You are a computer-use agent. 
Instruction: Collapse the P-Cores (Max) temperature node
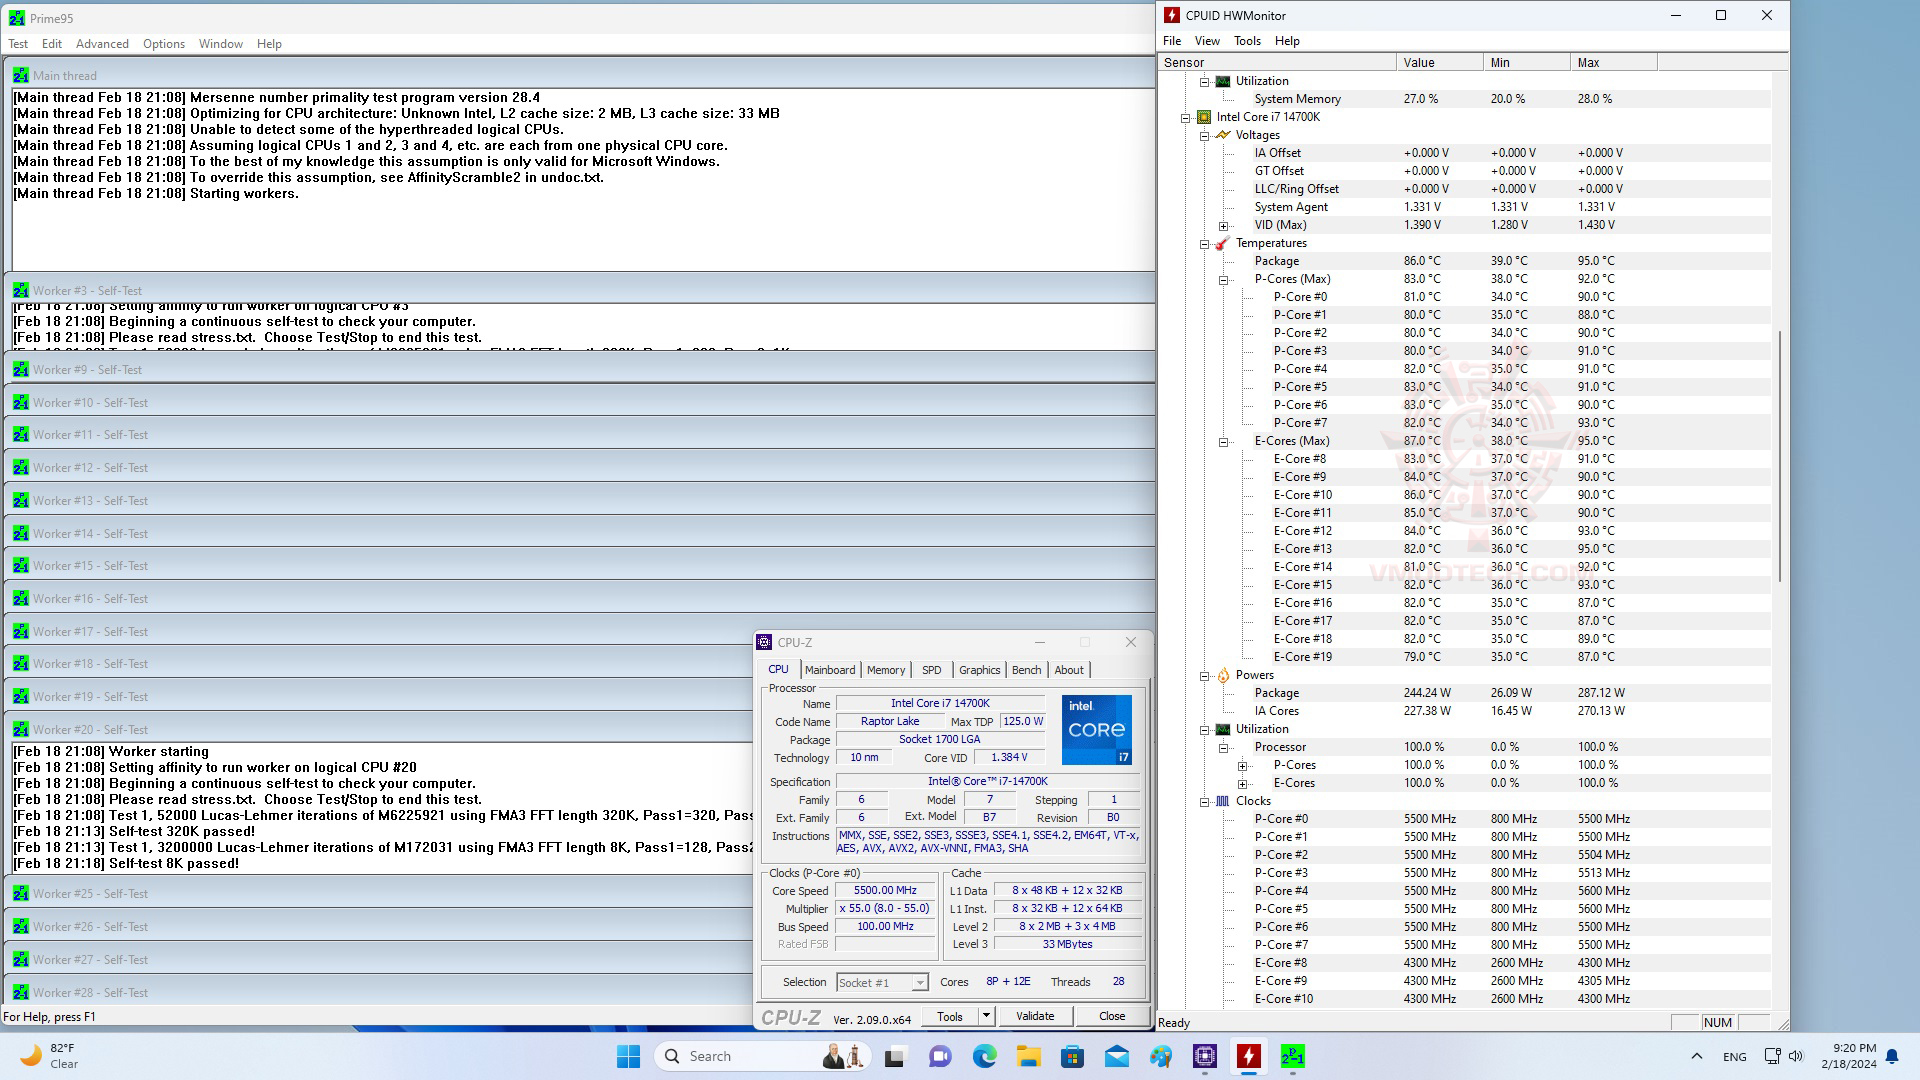tap(1223, 280)
